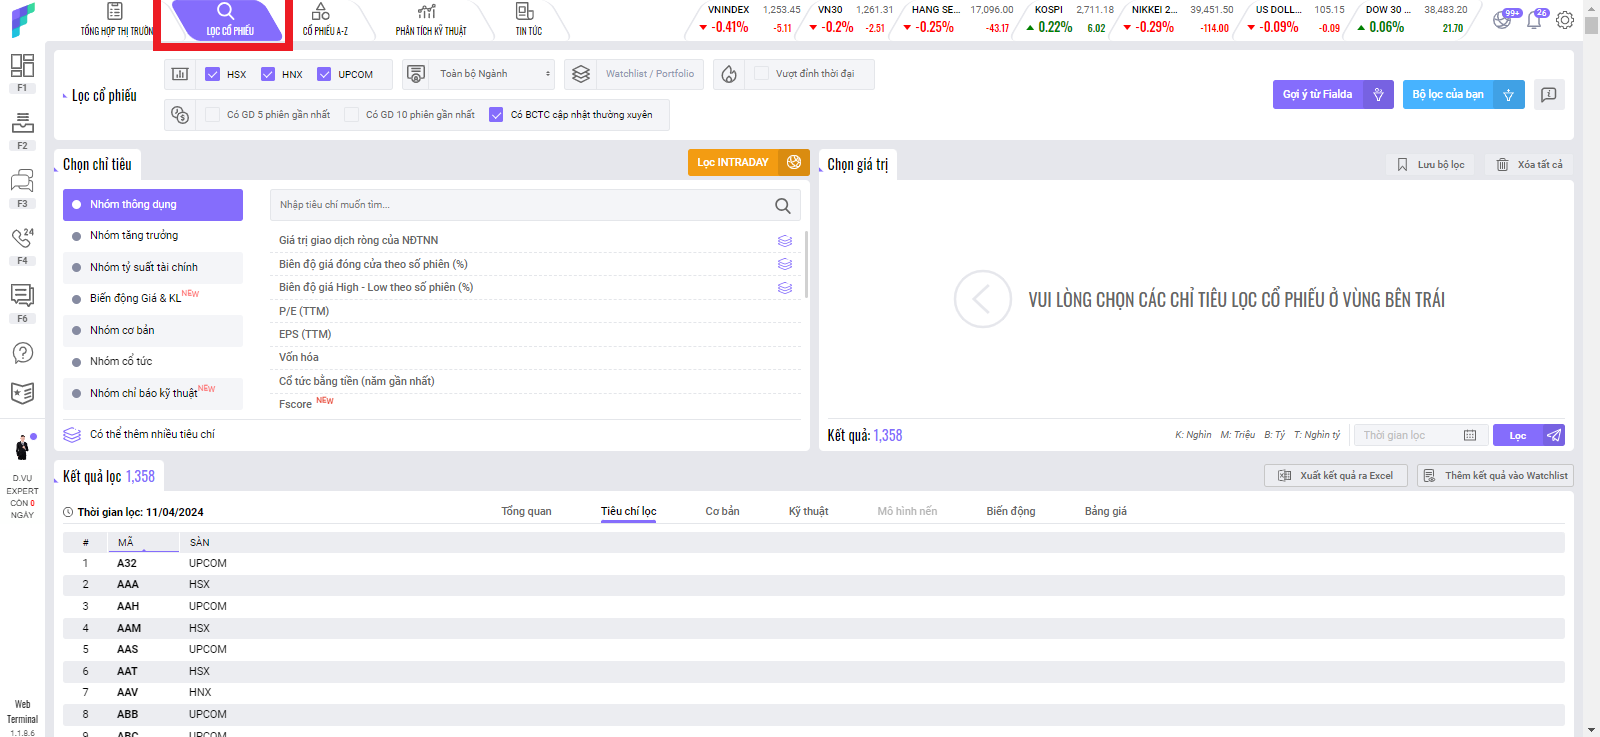This screenshot has width=1600, height=737.
Task: Uncheck the UPCOM exchange checkbox
Action: 324,74
